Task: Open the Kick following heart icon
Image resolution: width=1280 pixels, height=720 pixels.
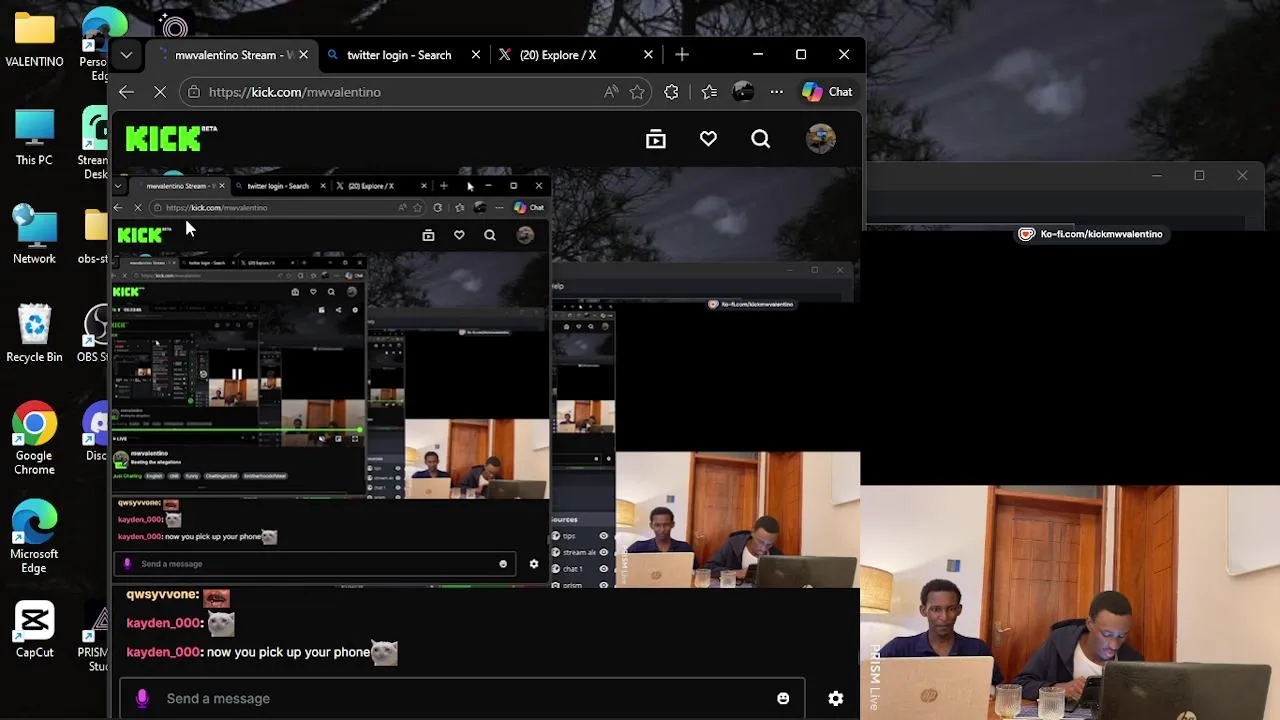Action: [x=708, y=139]
